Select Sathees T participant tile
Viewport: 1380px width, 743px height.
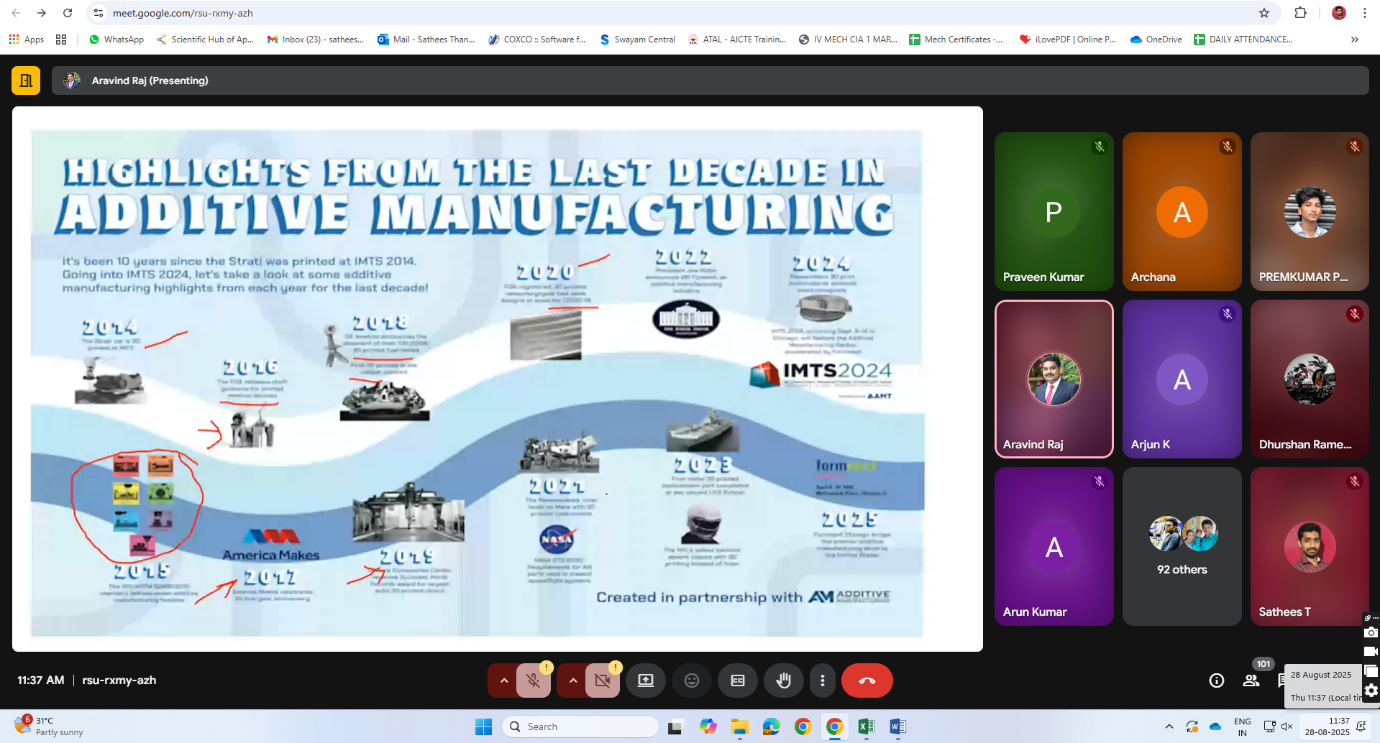click(1309, 546)
